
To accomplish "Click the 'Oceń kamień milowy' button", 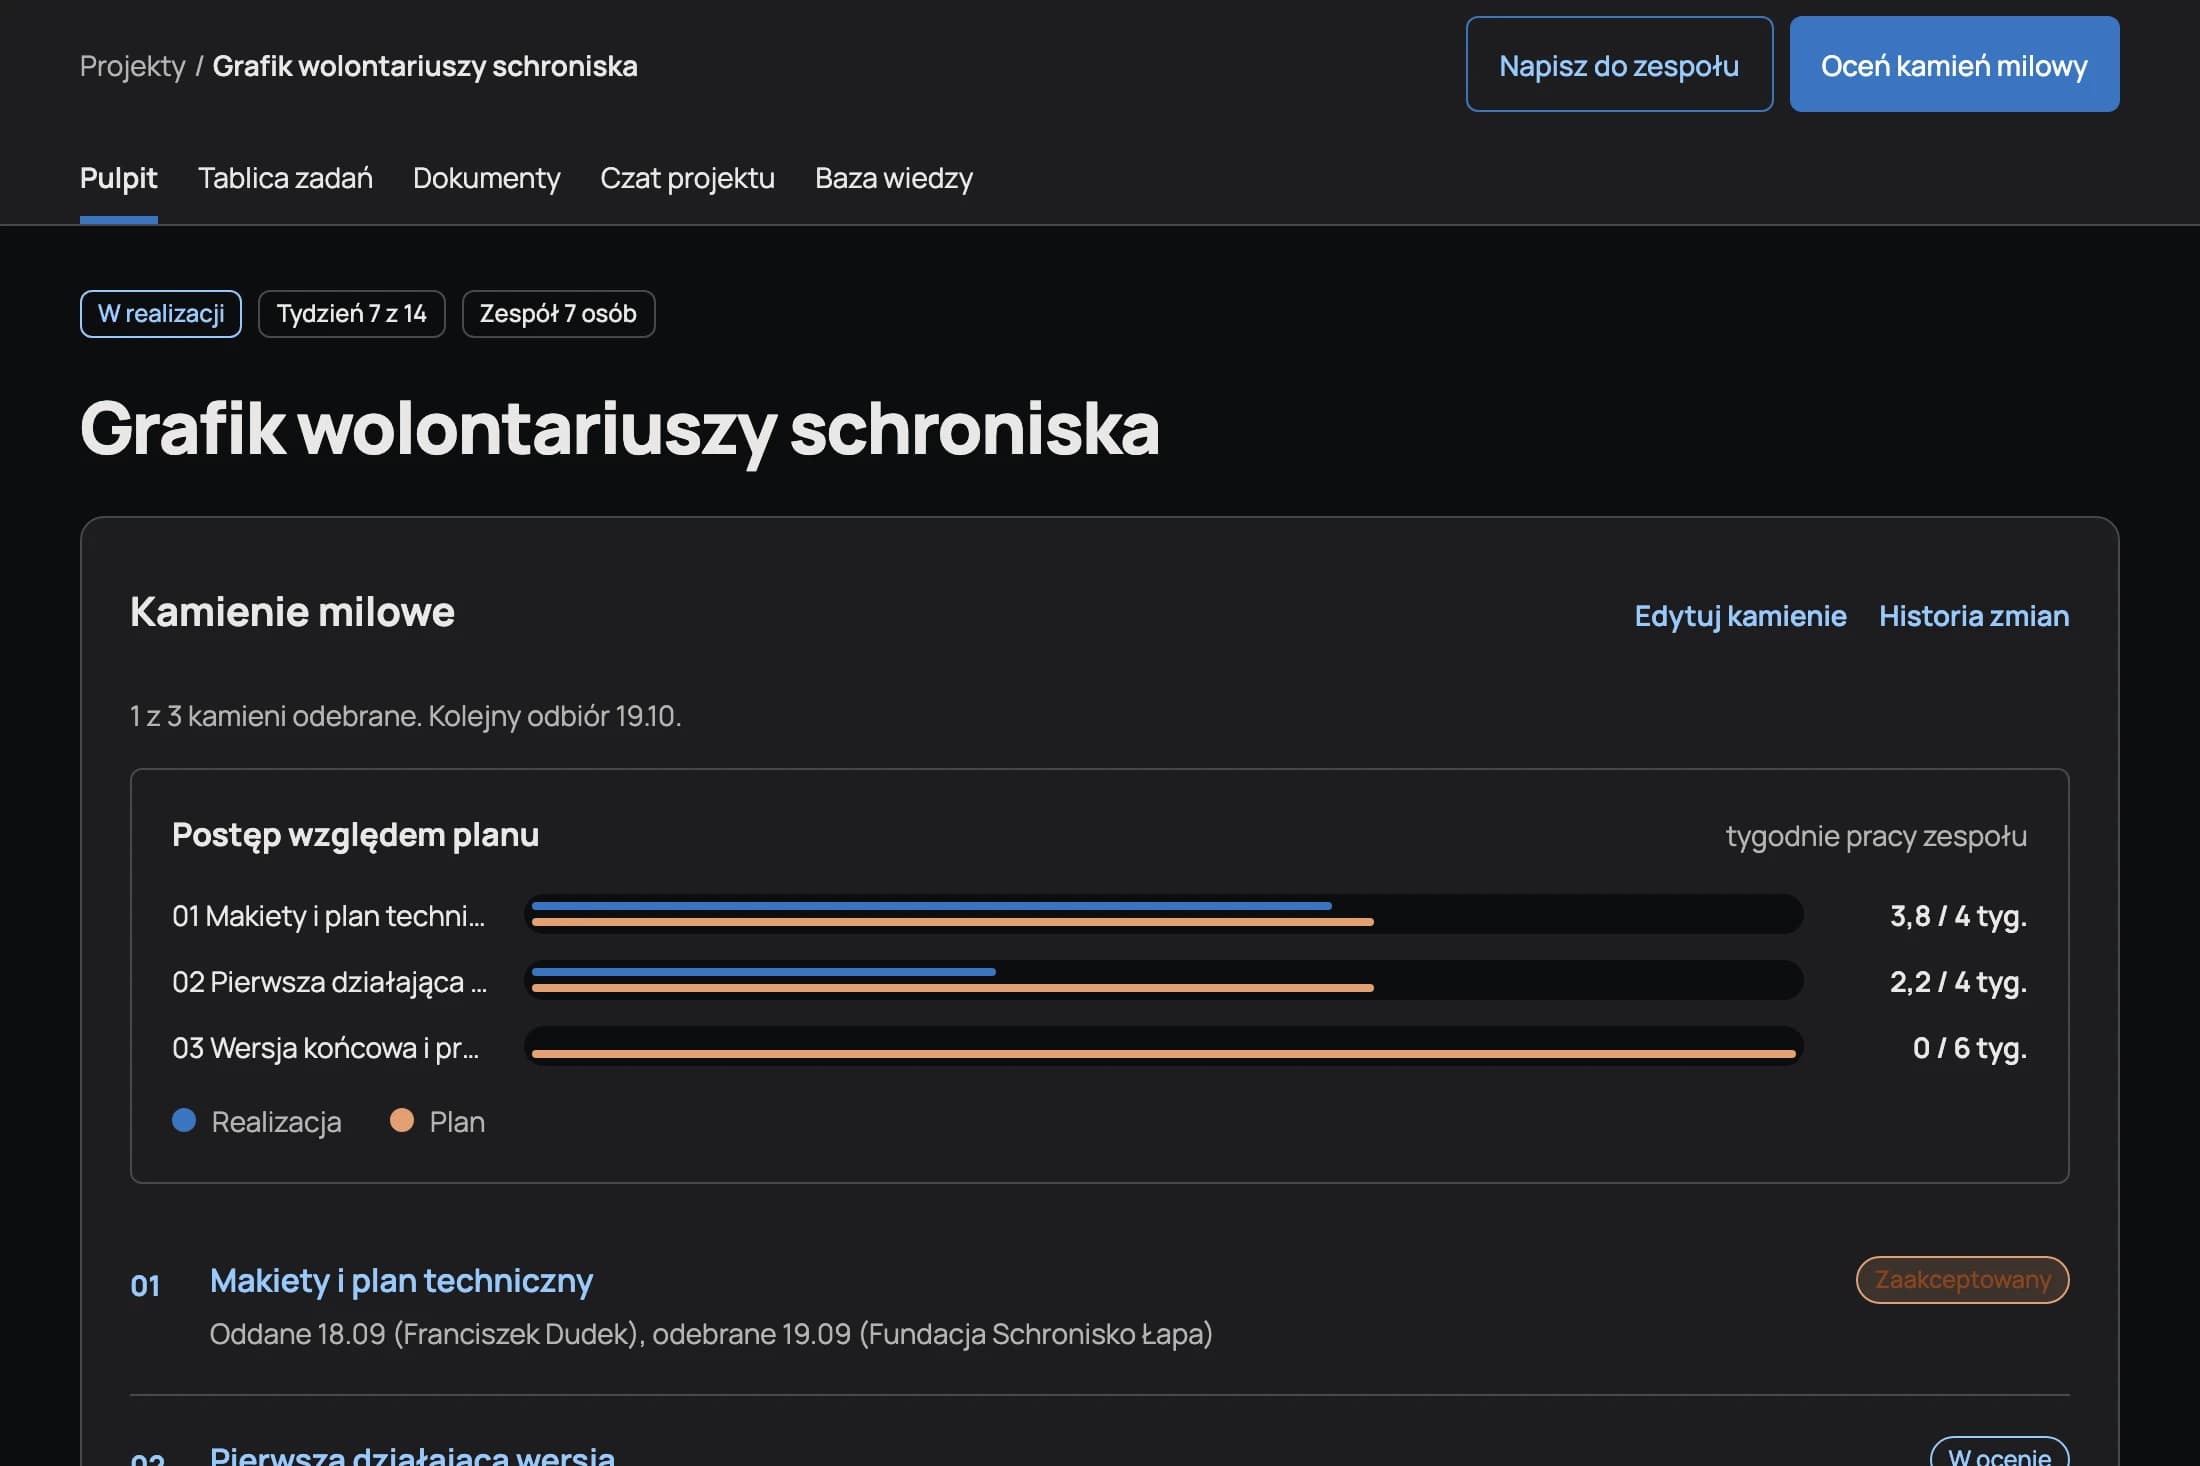I will (x=1954, y=64).
